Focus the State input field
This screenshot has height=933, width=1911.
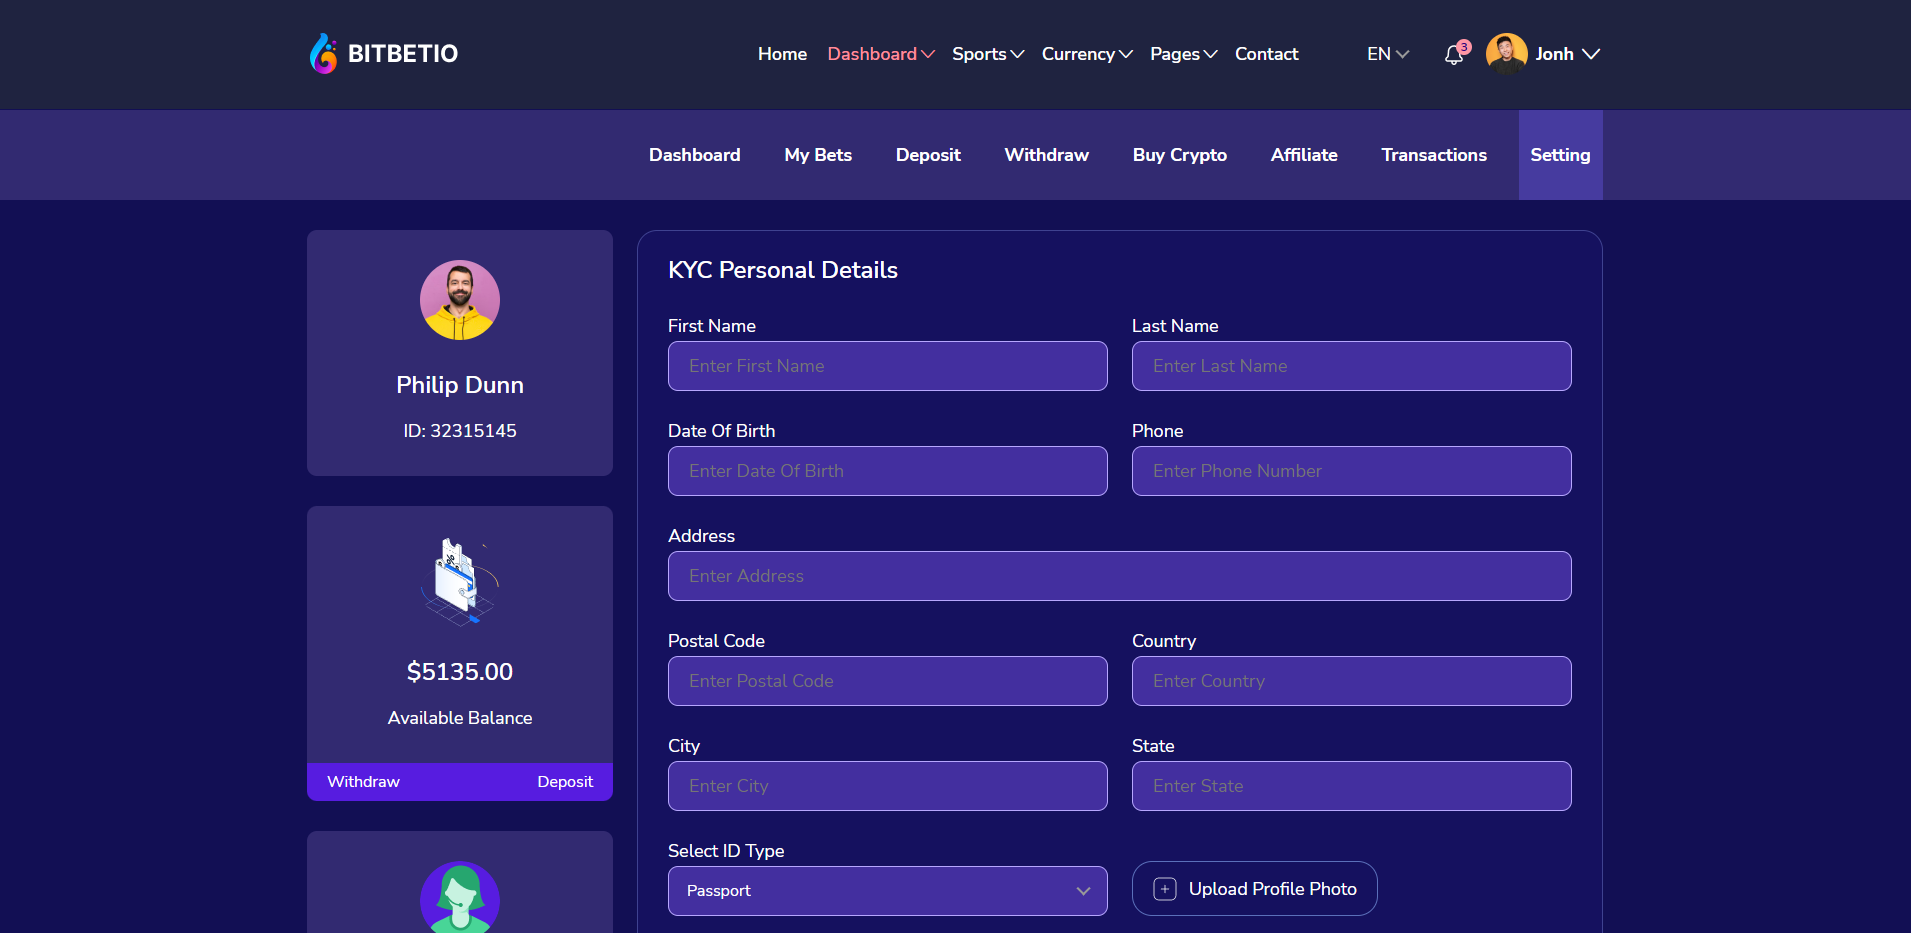tap(1352, 786)
